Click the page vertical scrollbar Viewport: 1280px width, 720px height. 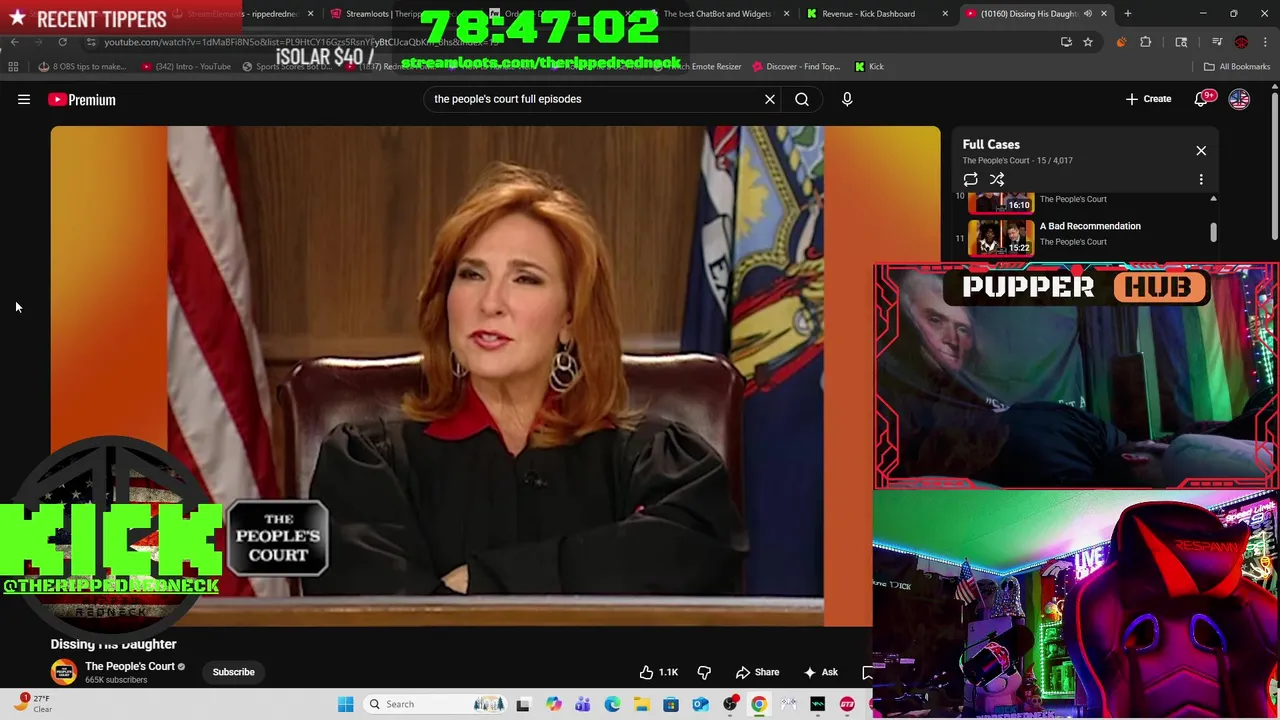point(1275,165)
